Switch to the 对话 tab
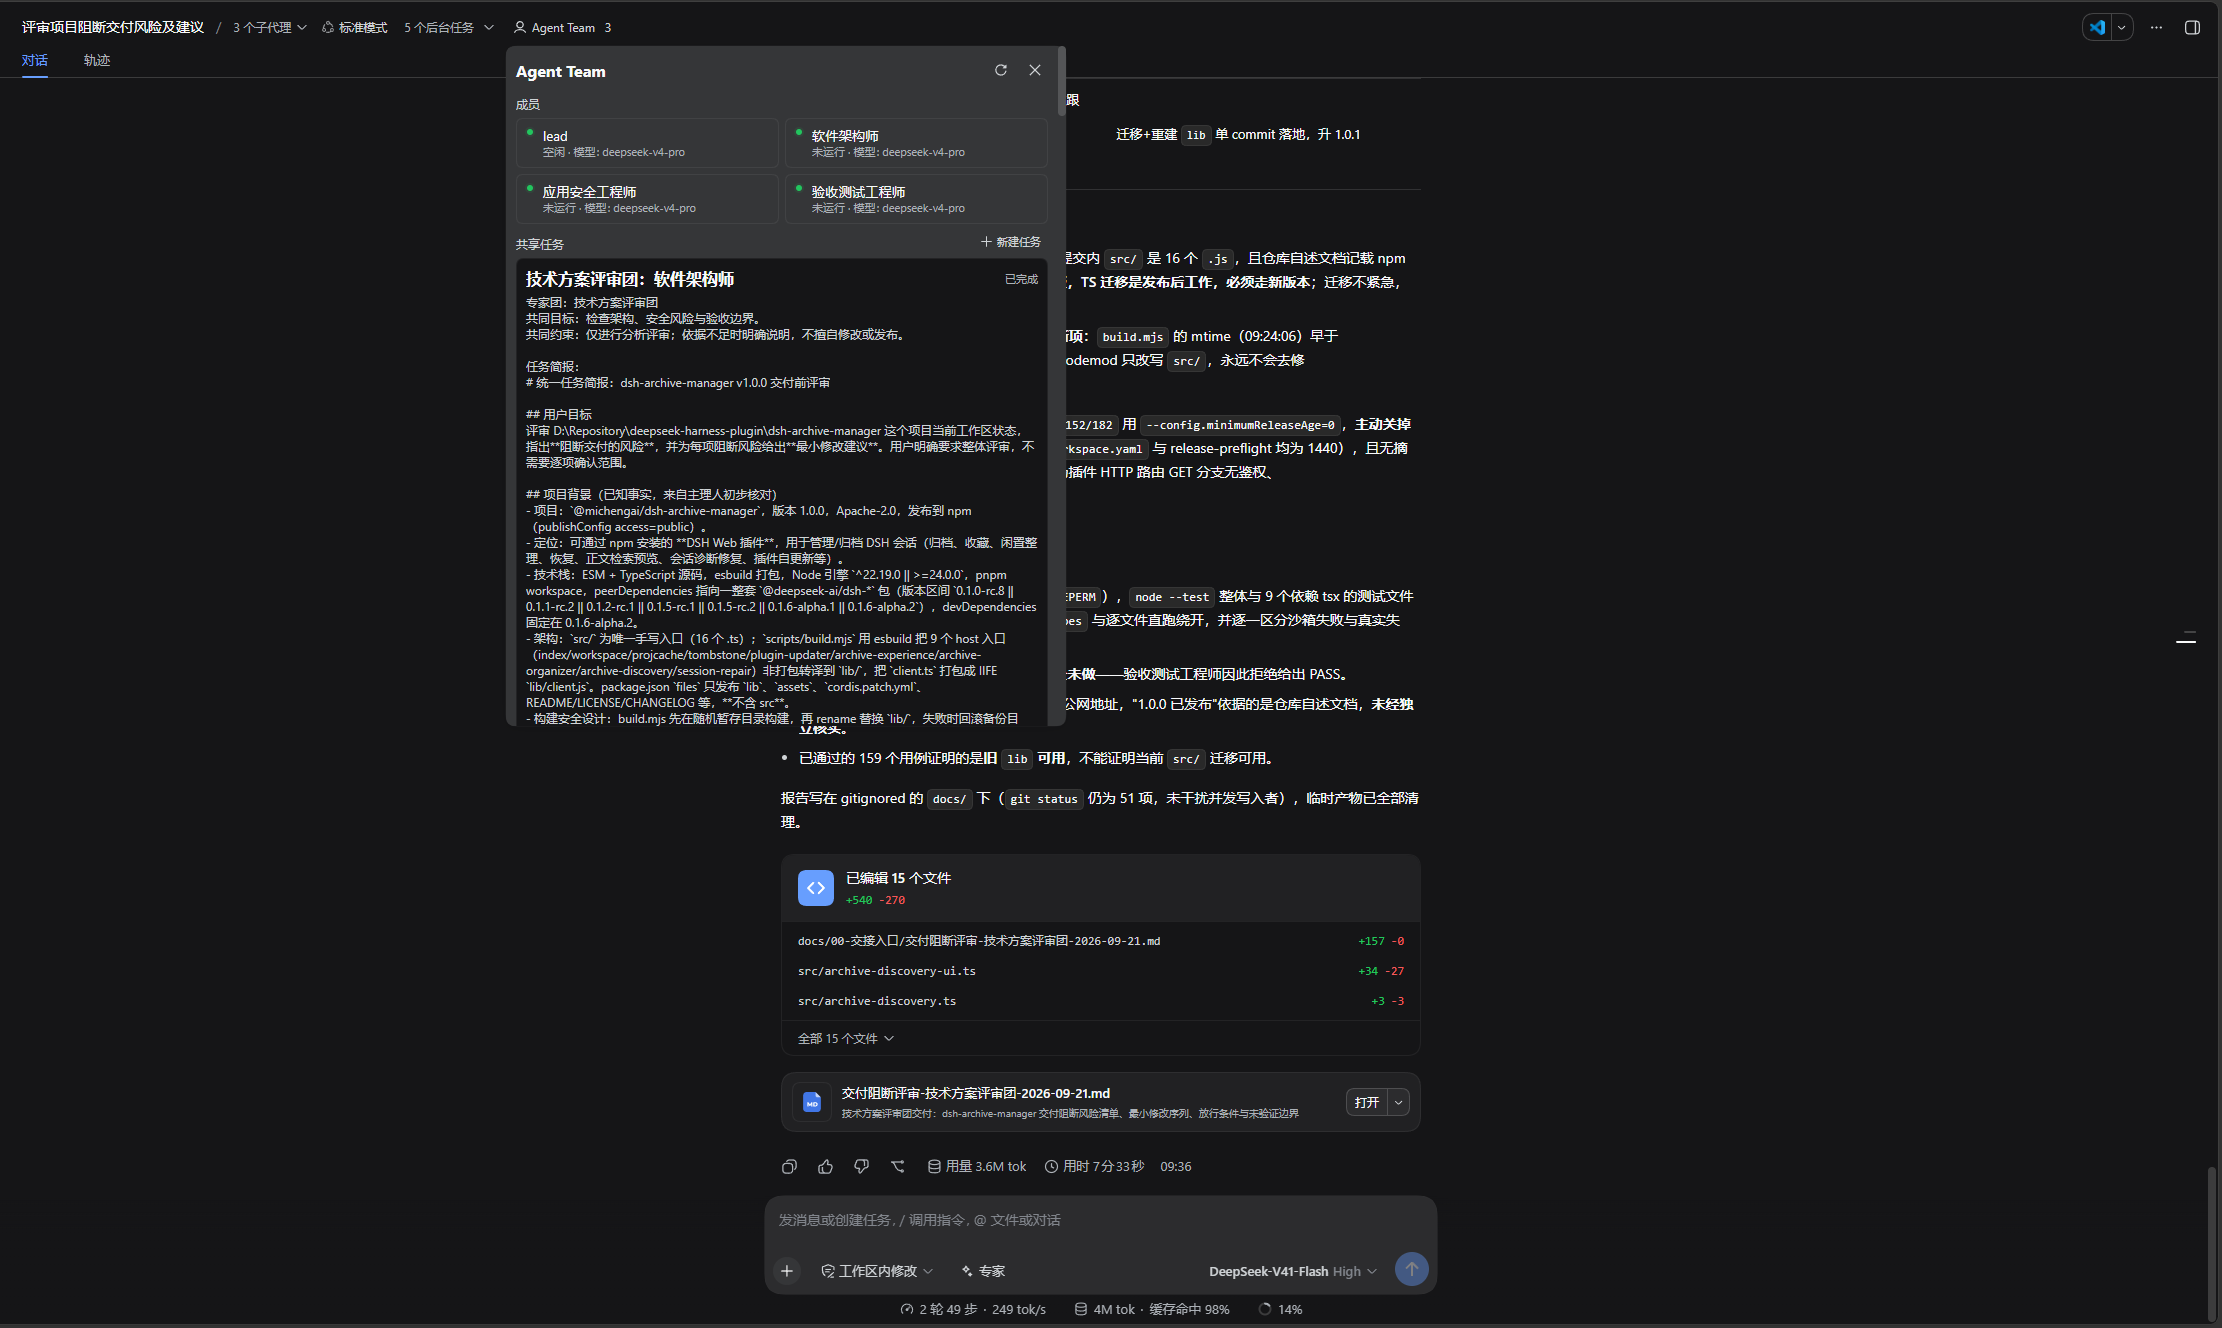Viewport: 2222px width, 1328px height. pos(35,60)
